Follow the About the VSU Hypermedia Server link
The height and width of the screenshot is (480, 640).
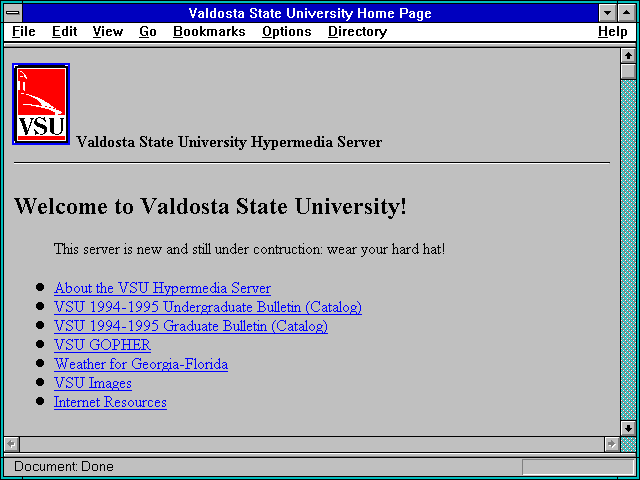click(162, 288)
